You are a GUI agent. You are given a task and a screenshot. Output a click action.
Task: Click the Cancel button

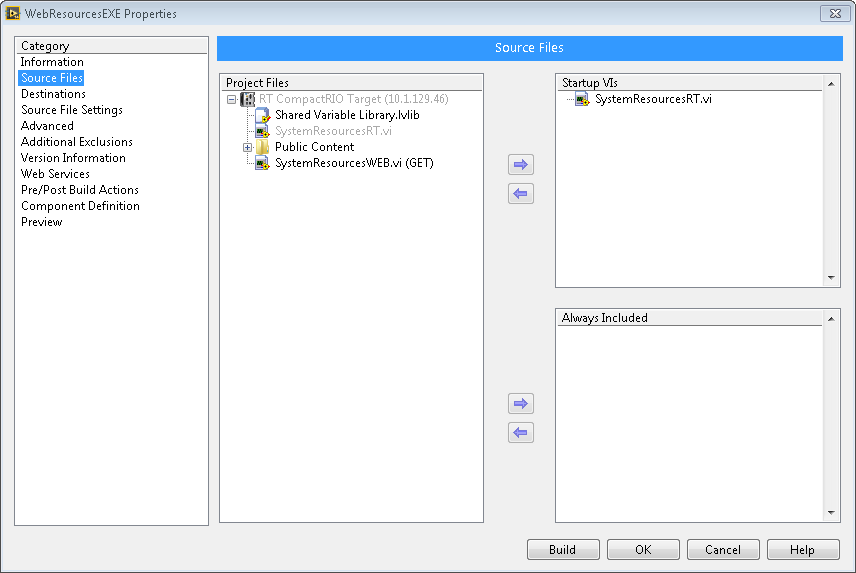click(723, 550)
